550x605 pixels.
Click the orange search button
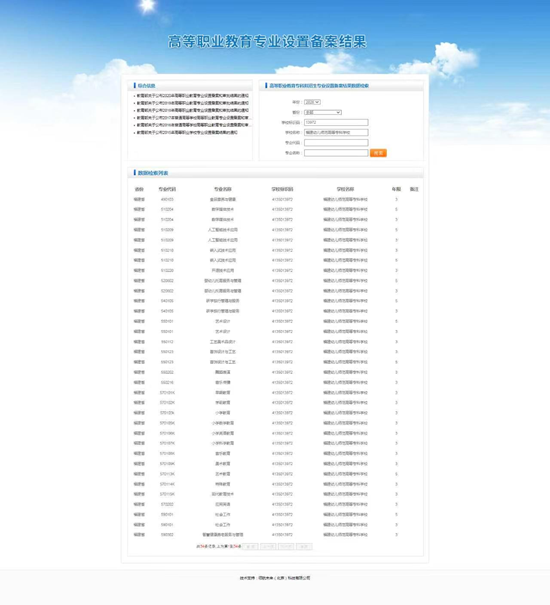pos(378,153)
